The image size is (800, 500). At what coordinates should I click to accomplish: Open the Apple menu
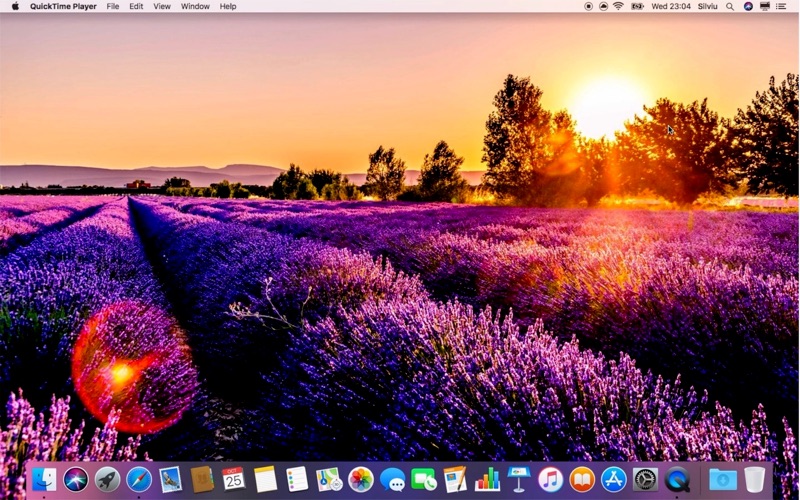pyautogui.click(x=15, y=6)
